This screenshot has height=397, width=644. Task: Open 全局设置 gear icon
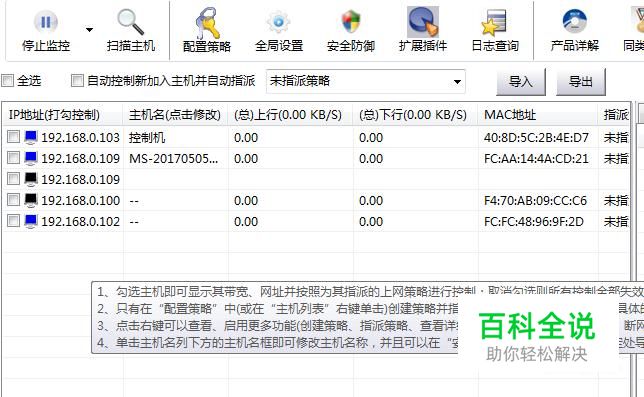point(278,22)
